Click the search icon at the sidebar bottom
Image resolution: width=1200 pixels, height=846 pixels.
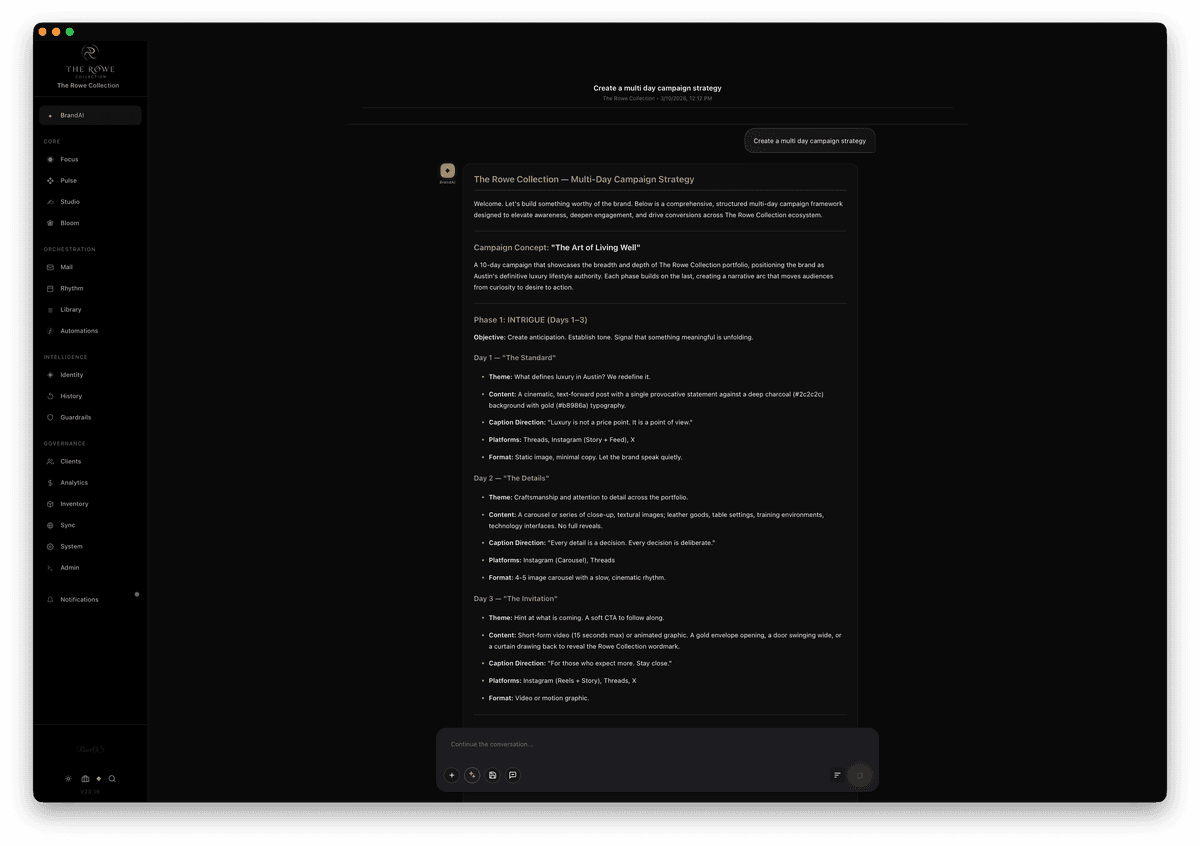click(112, 779)
